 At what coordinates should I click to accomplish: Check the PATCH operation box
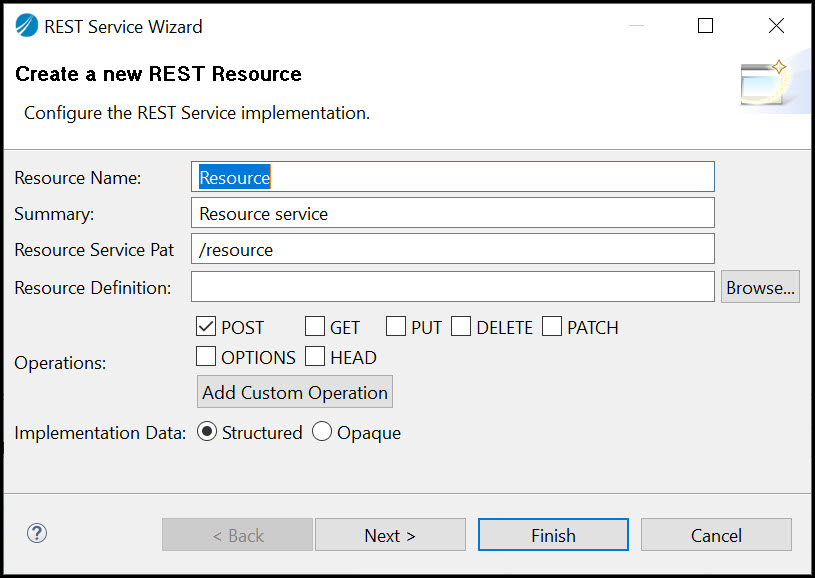click(552, 327)
